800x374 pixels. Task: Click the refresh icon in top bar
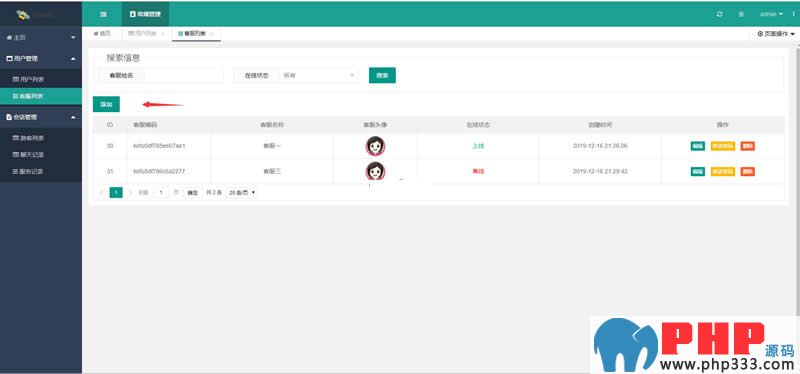[719, 14]
